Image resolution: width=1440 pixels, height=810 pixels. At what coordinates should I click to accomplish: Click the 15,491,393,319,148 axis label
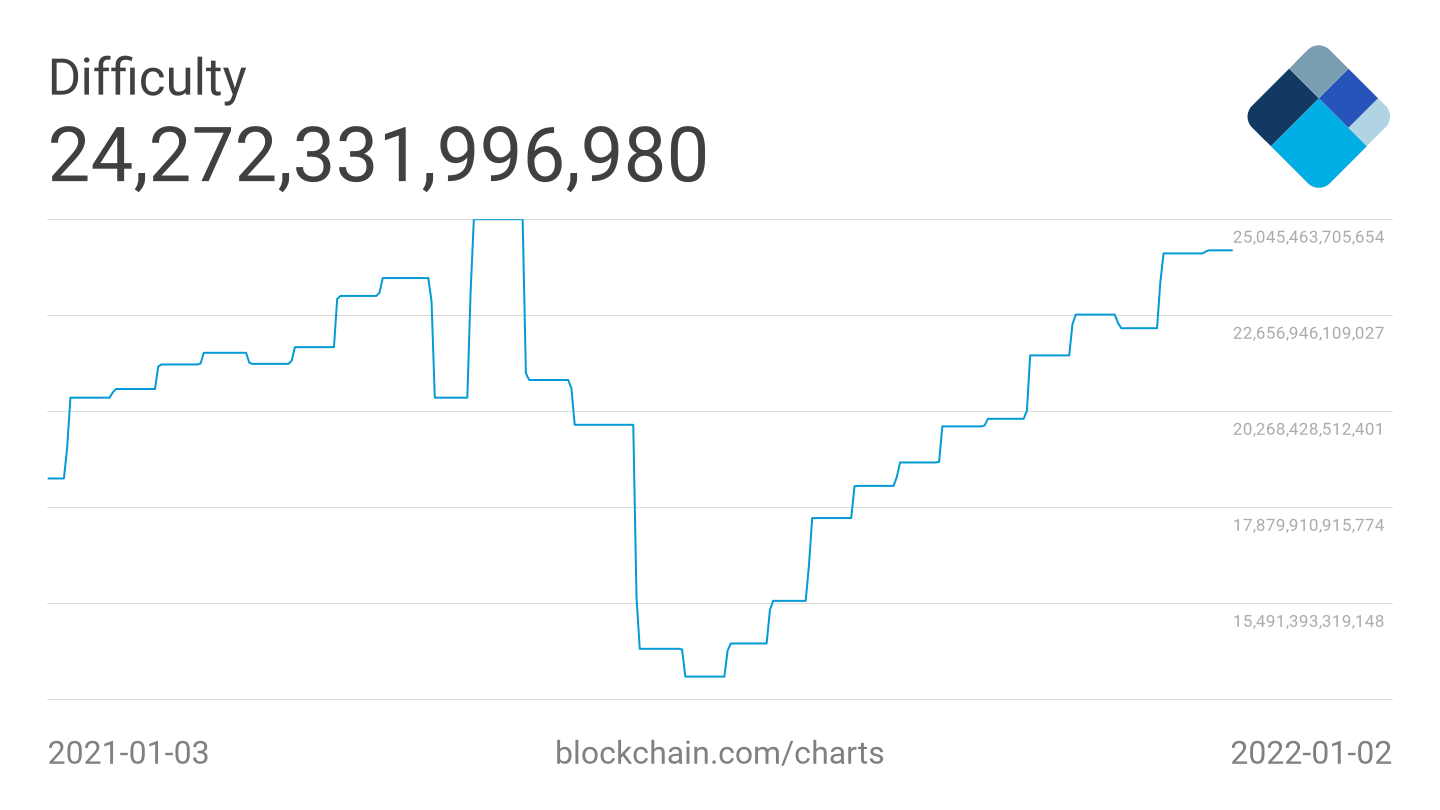[x=1308, y=621]
